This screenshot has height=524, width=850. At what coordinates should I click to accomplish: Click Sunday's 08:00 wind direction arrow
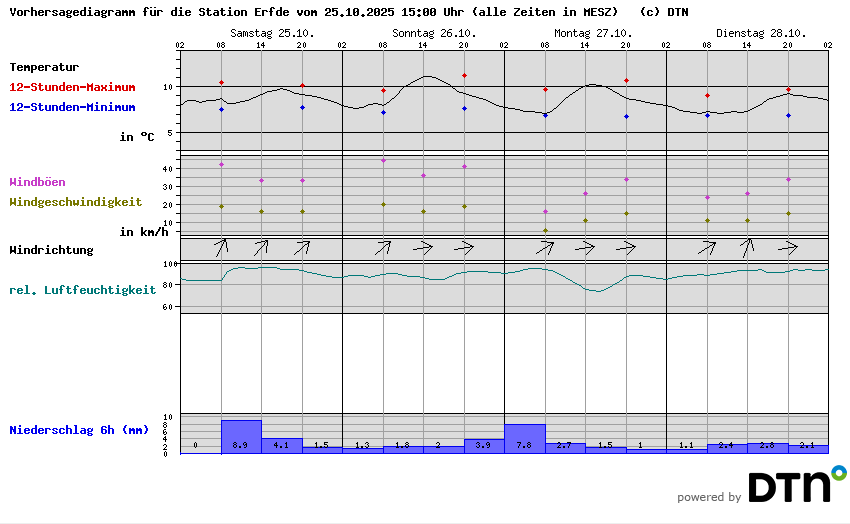click(383, 246)
